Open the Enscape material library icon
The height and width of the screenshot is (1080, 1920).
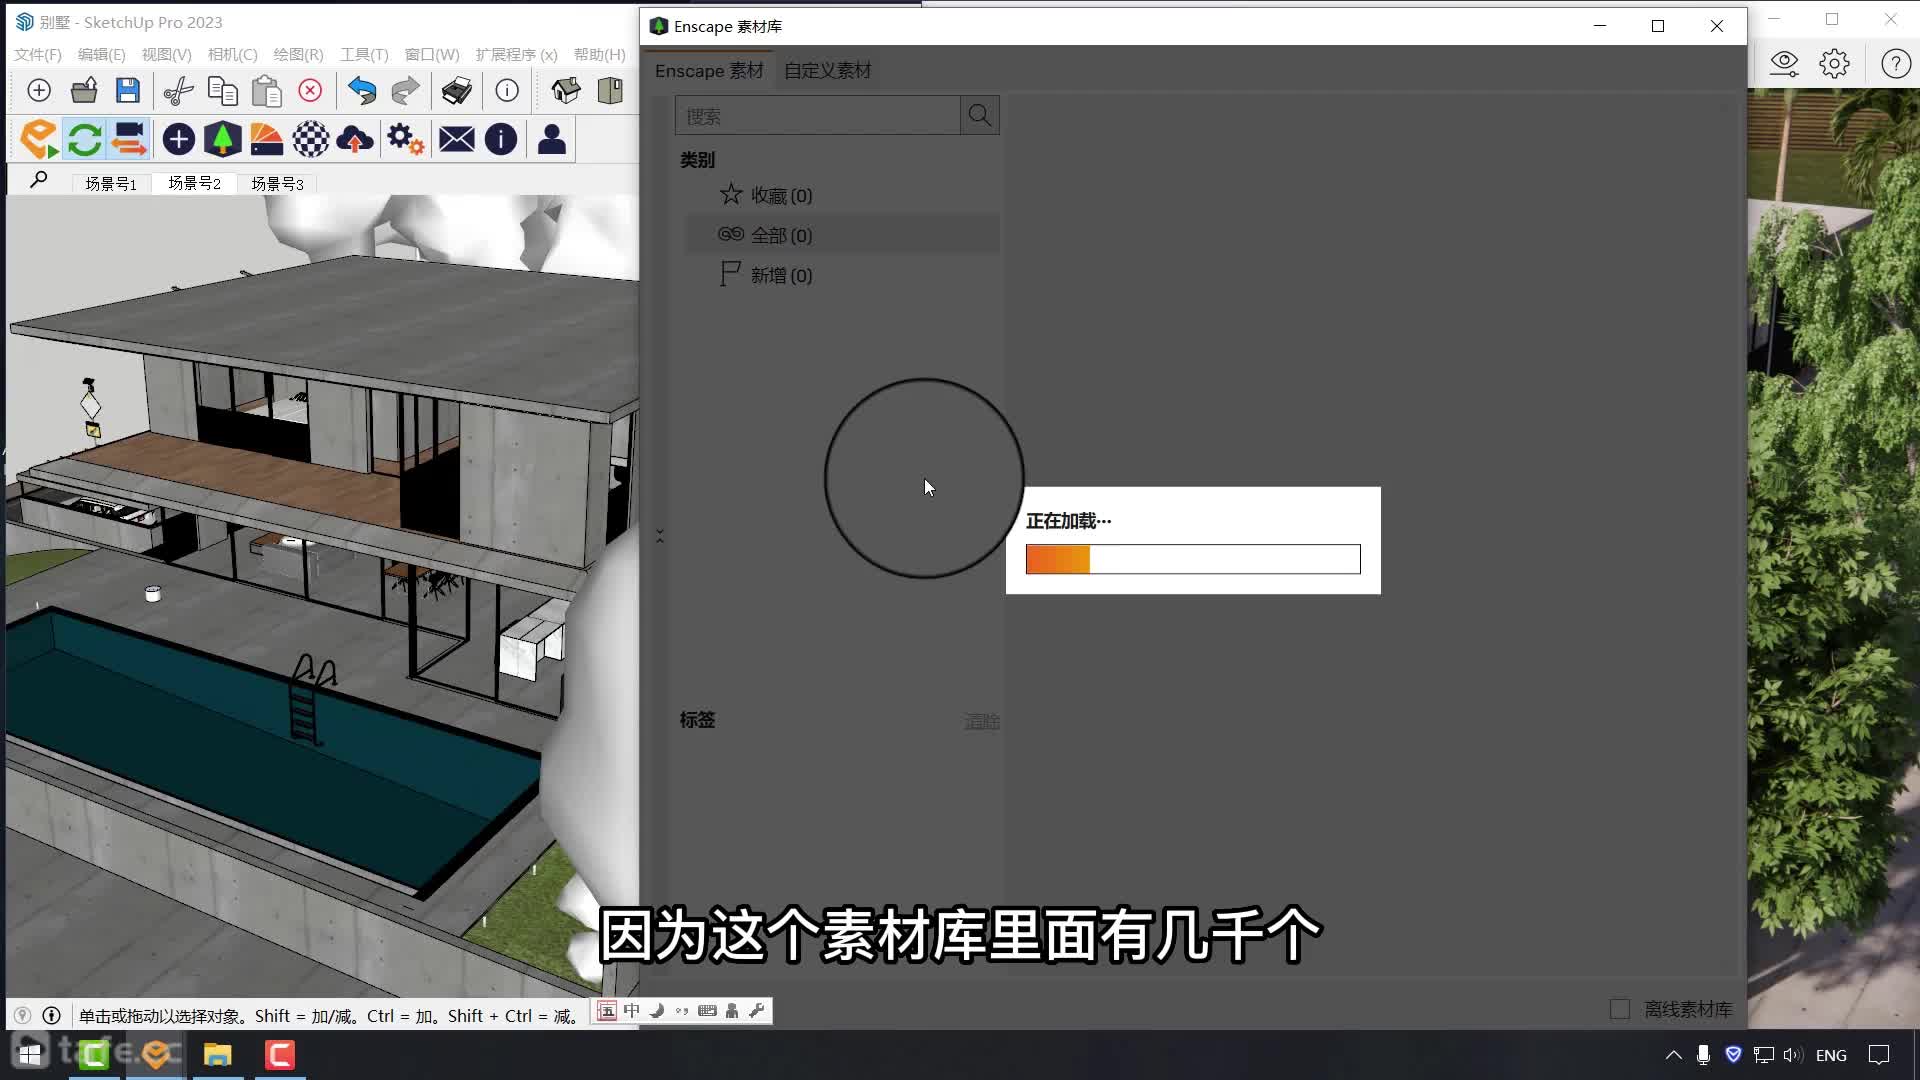click(267, 139)
